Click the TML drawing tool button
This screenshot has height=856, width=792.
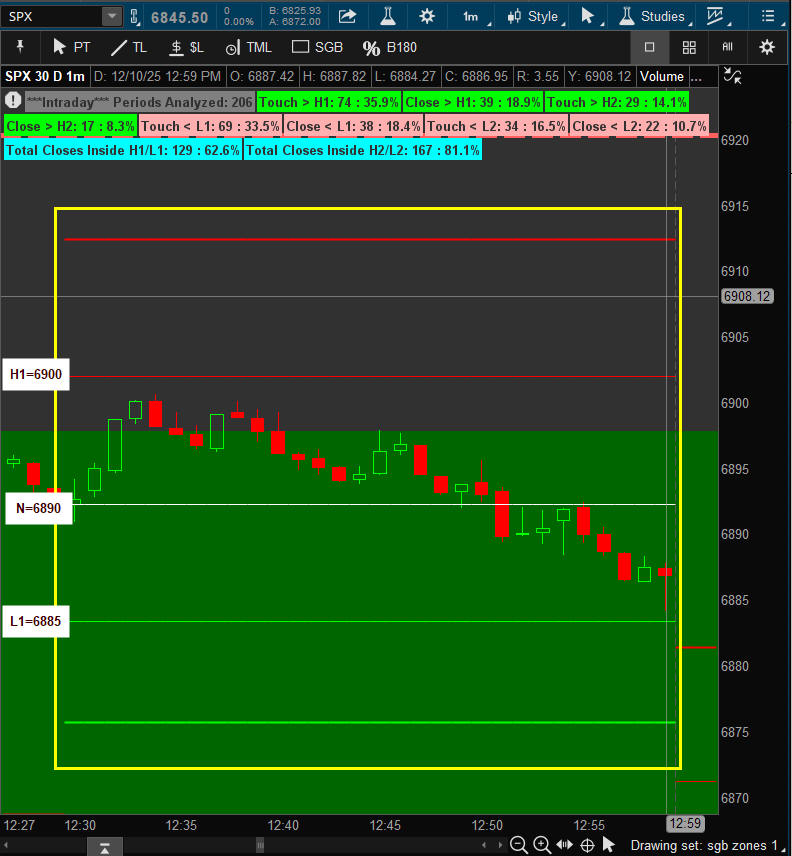click(x=248, y=47)
